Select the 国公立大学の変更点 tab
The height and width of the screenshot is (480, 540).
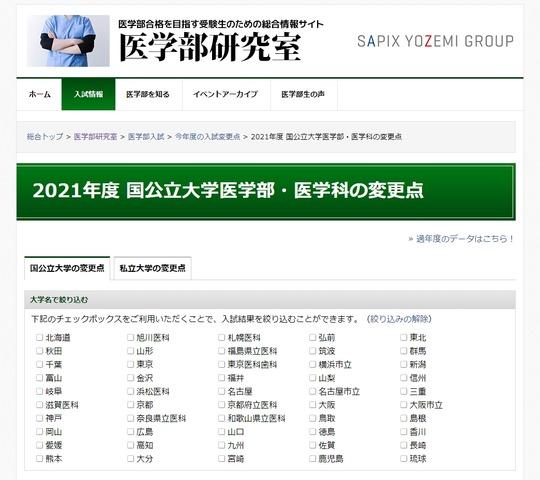[x=67, y=268]
